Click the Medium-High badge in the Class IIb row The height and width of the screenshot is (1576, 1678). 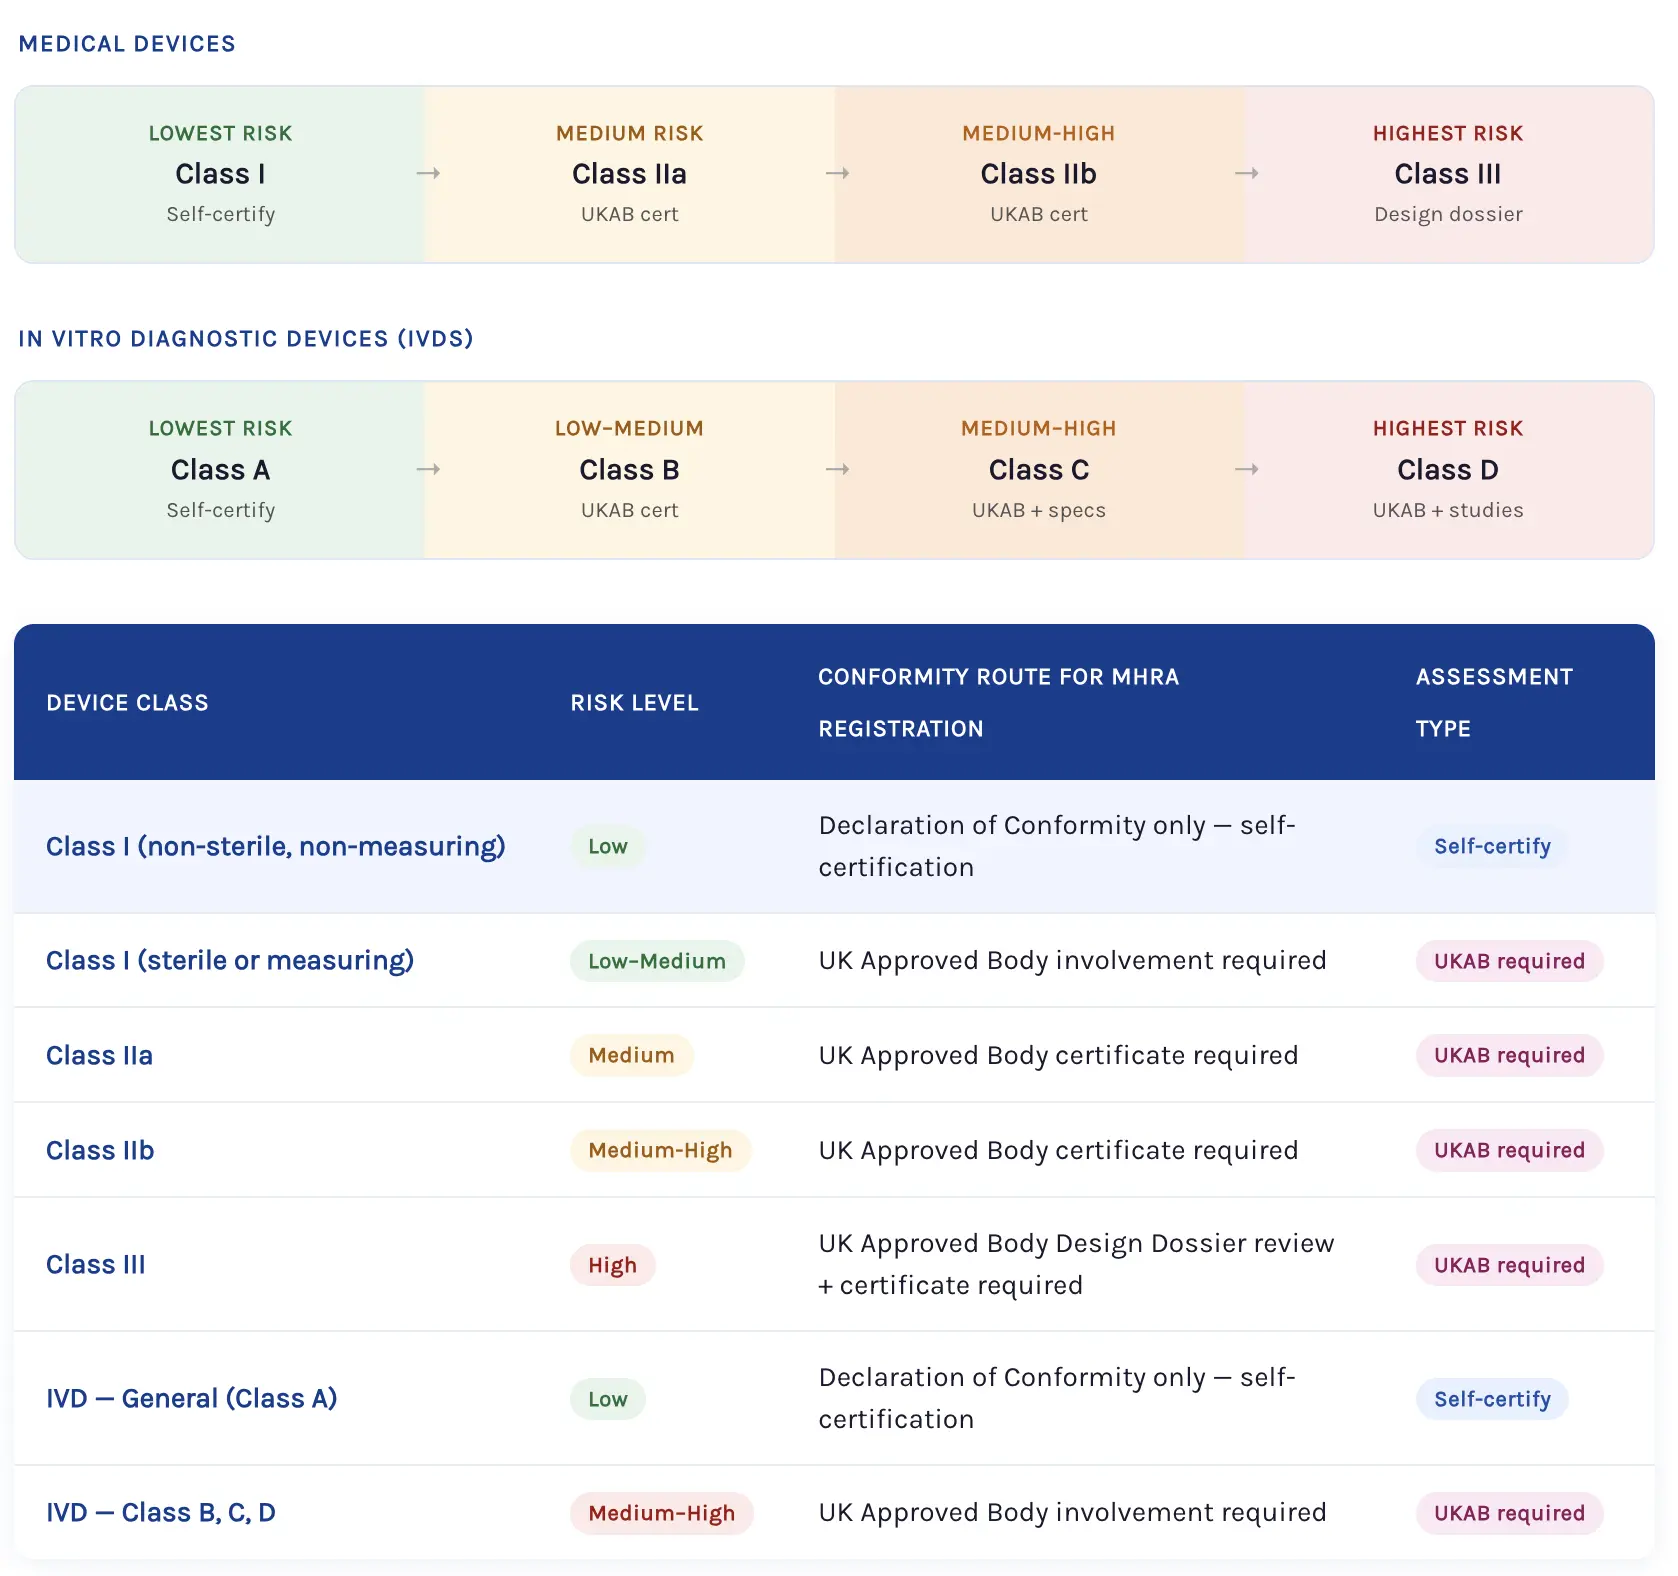tap(660, 1151)
